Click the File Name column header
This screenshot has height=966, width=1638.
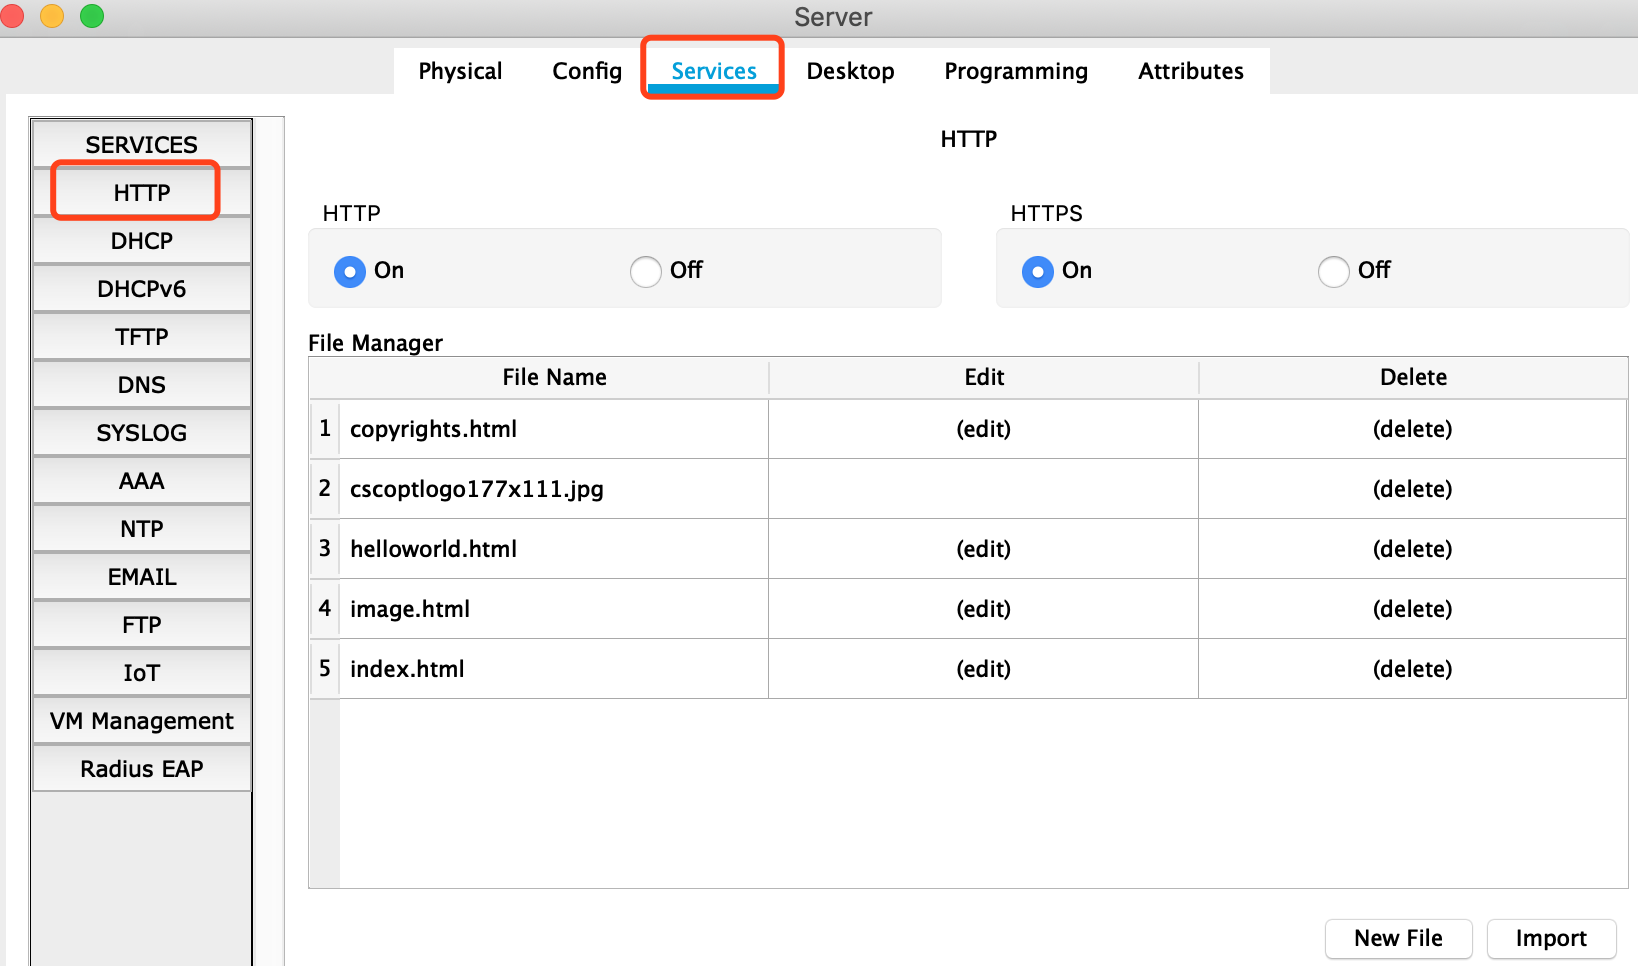(554, 377)
